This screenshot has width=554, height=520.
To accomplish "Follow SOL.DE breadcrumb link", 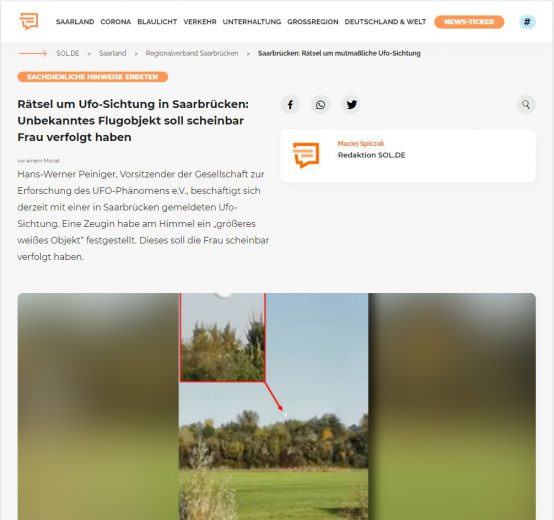I will point(68,53).
